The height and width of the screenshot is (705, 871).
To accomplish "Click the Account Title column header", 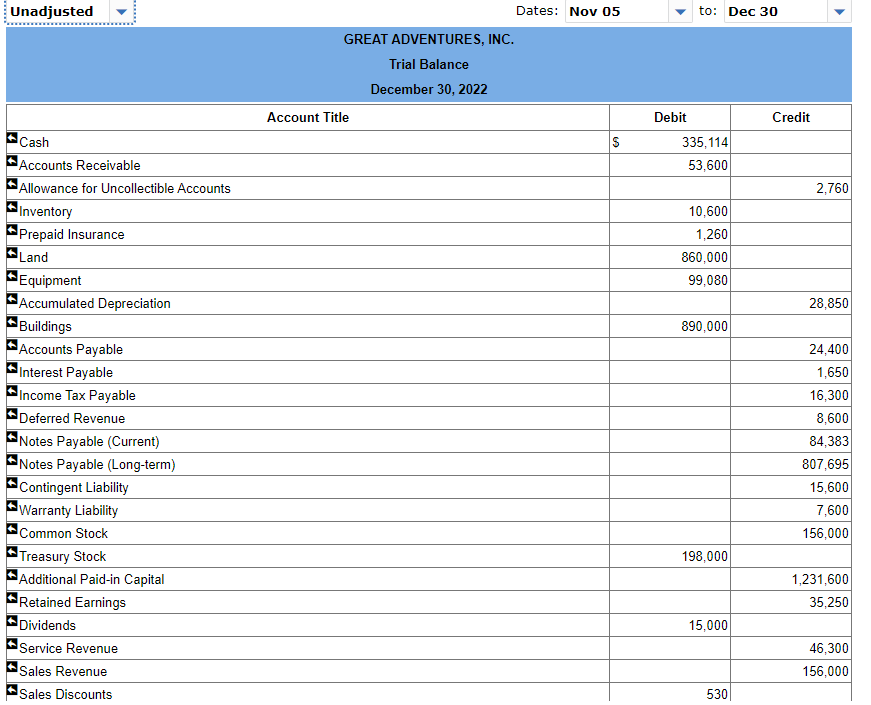I will (x=307, y=117).
